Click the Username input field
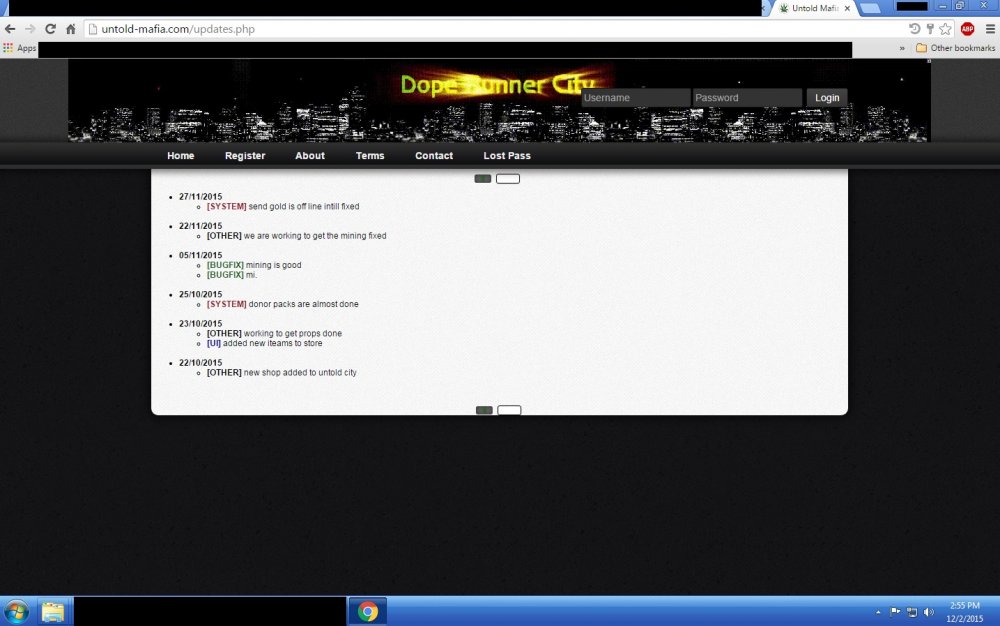 pos(635,98)
